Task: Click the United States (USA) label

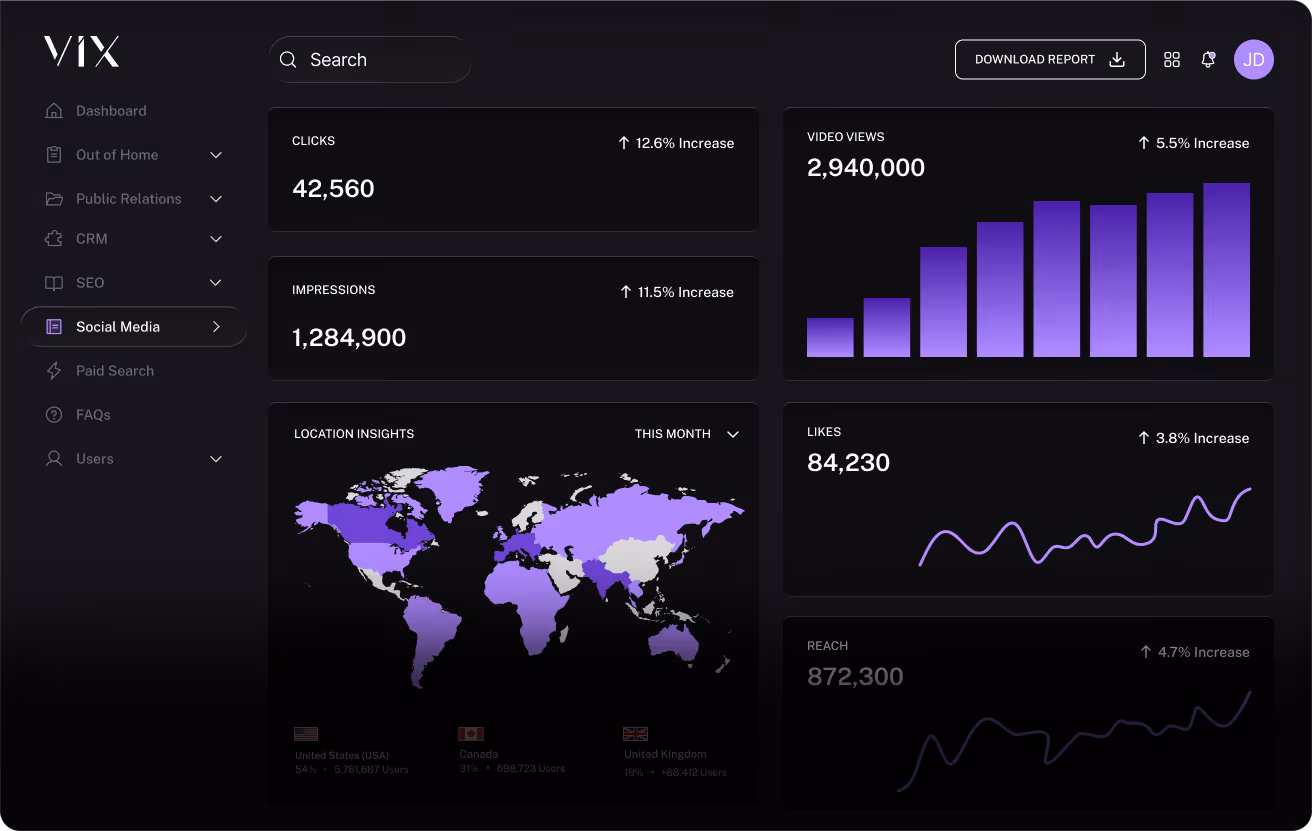Action: tap(342, 755)
